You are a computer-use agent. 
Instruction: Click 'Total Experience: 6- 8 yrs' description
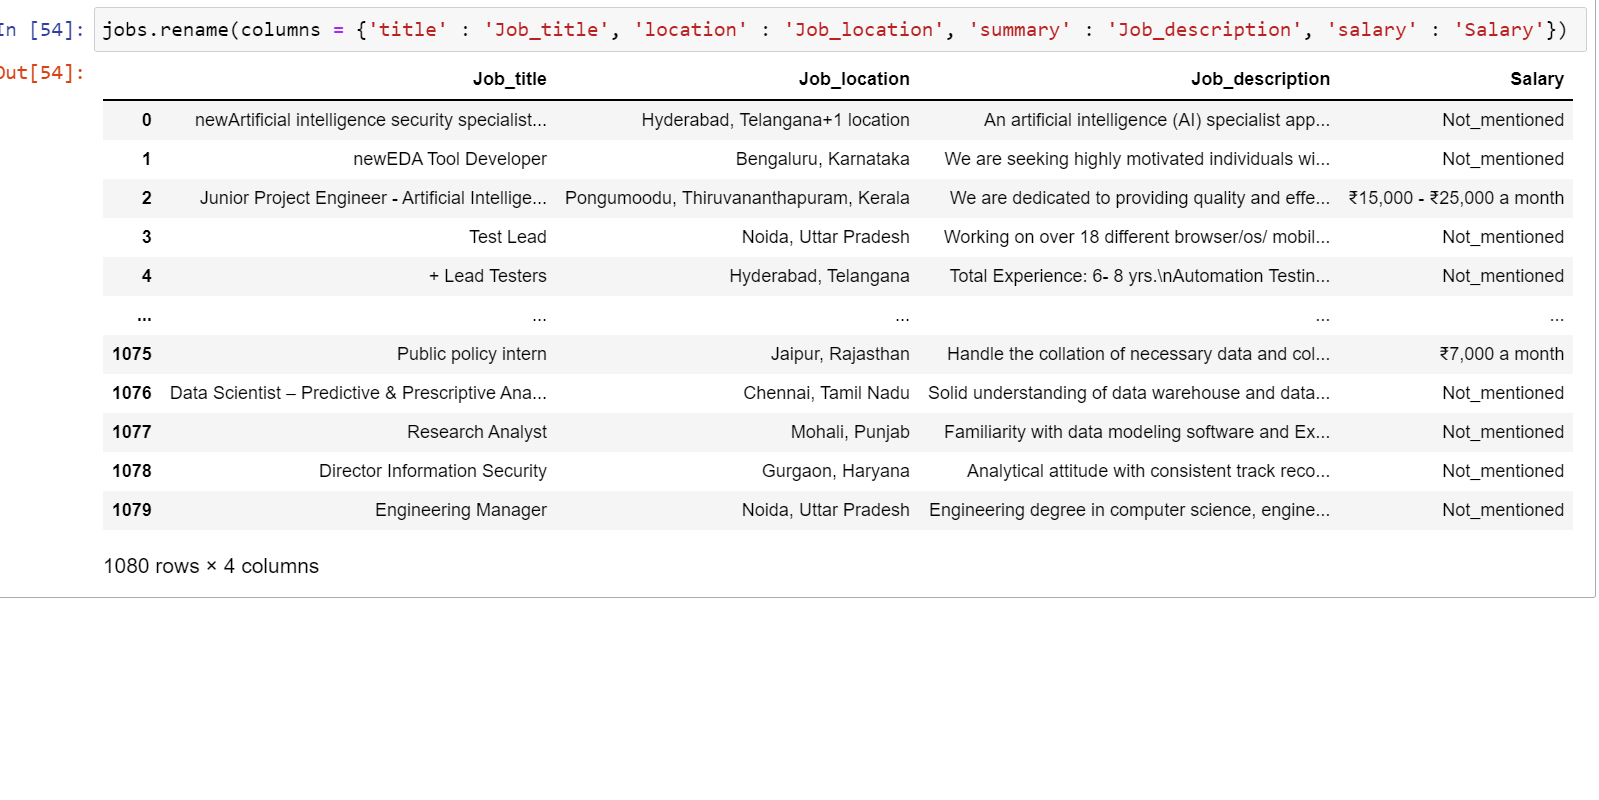1140,276
